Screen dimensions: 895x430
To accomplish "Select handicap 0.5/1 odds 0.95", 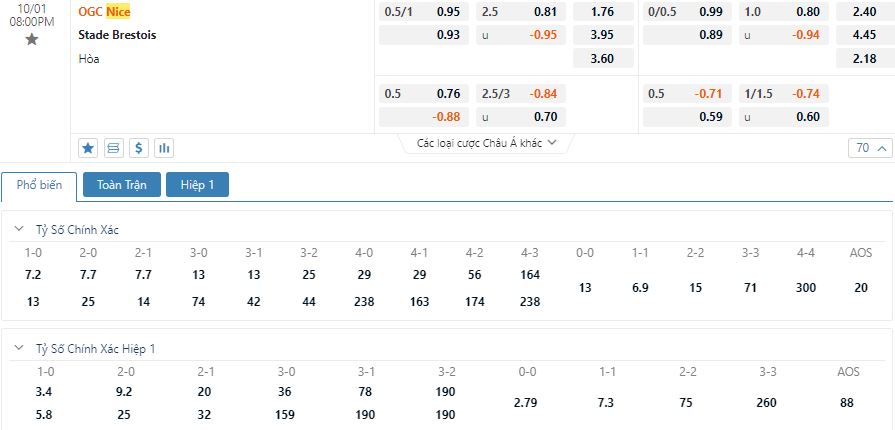I will (x=424, y=11).
